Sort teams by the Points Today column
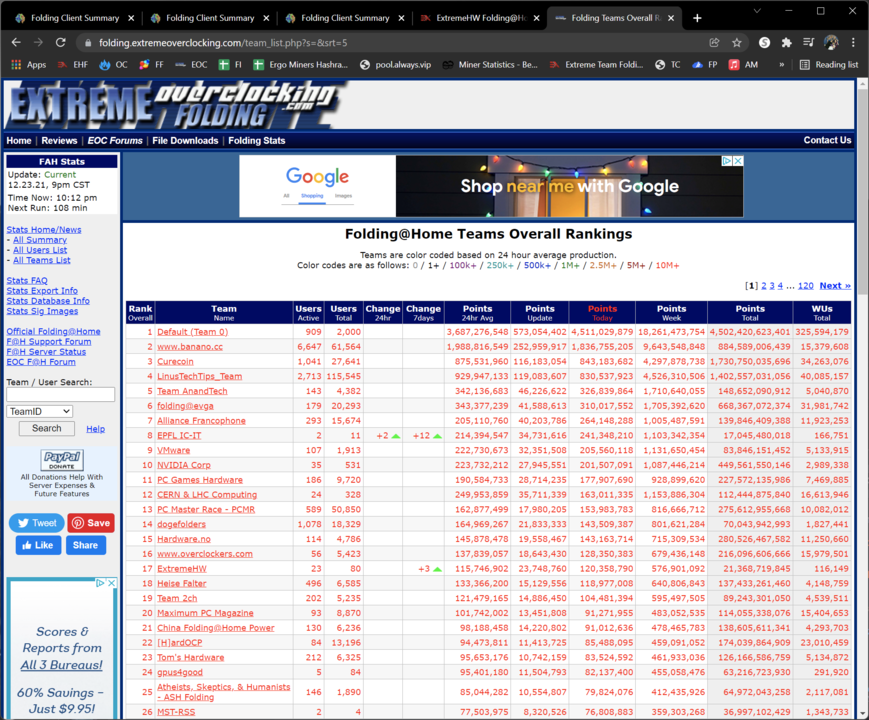Viewport: 869px width, 720px height. coord(601,311)
